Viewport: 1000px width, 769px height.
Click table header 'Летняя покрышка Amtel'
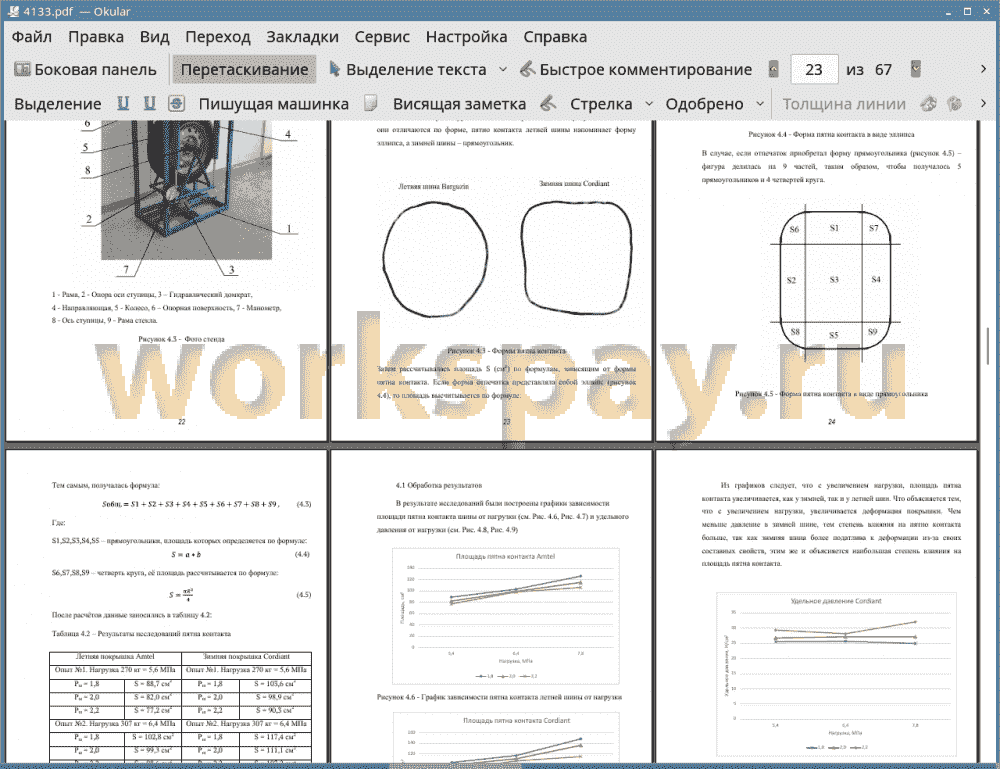(115, 656)
